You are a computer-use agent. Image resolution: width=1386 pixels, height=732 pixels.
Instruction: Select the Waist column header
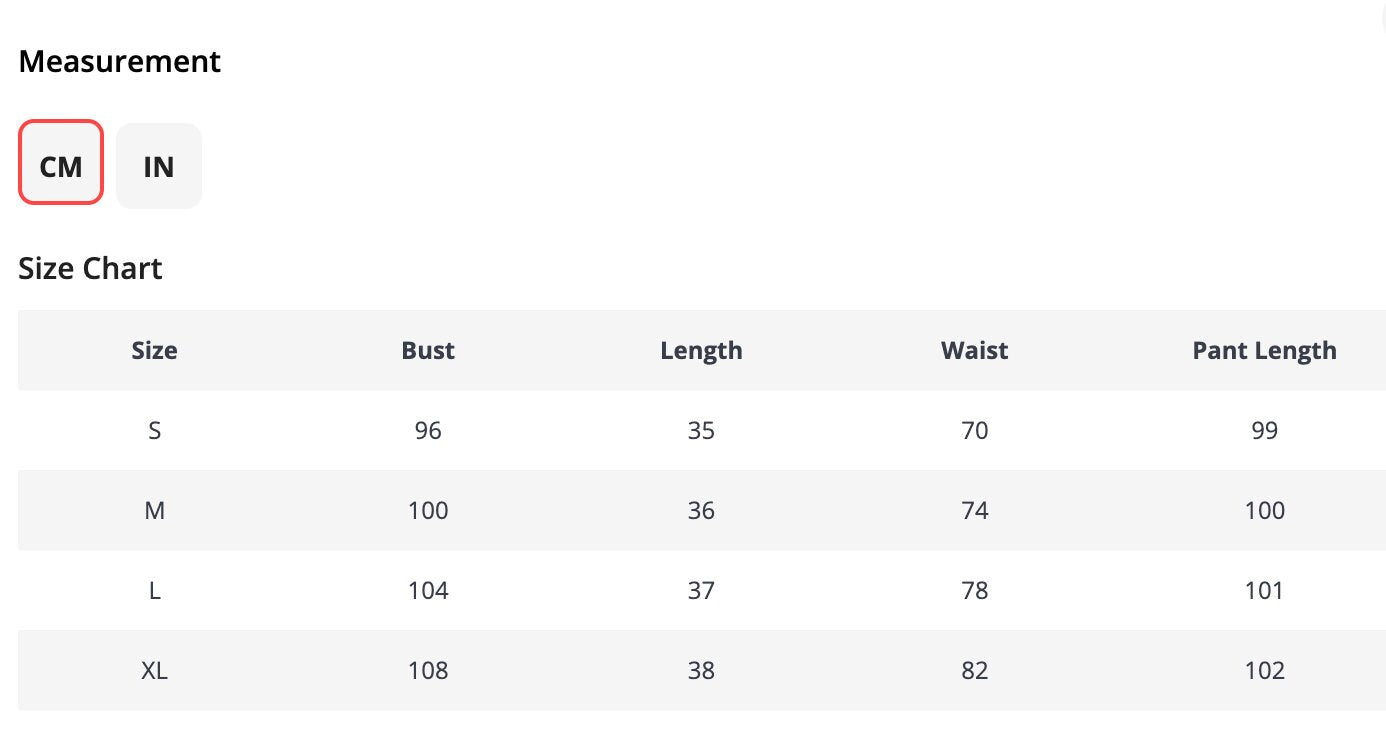974,351
